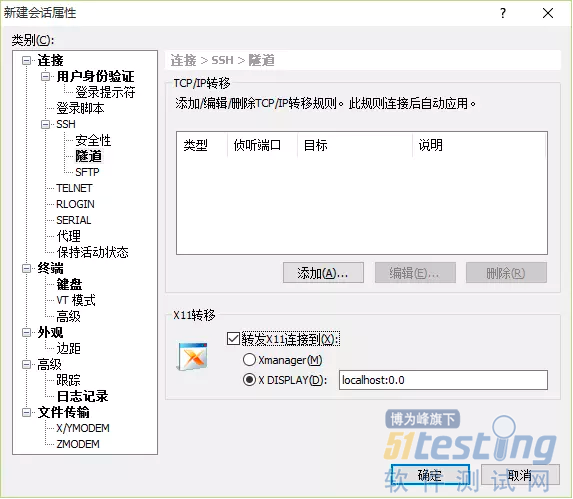Select 外观 category
Viewport: 573px width, 499px height.
[50, 332]
